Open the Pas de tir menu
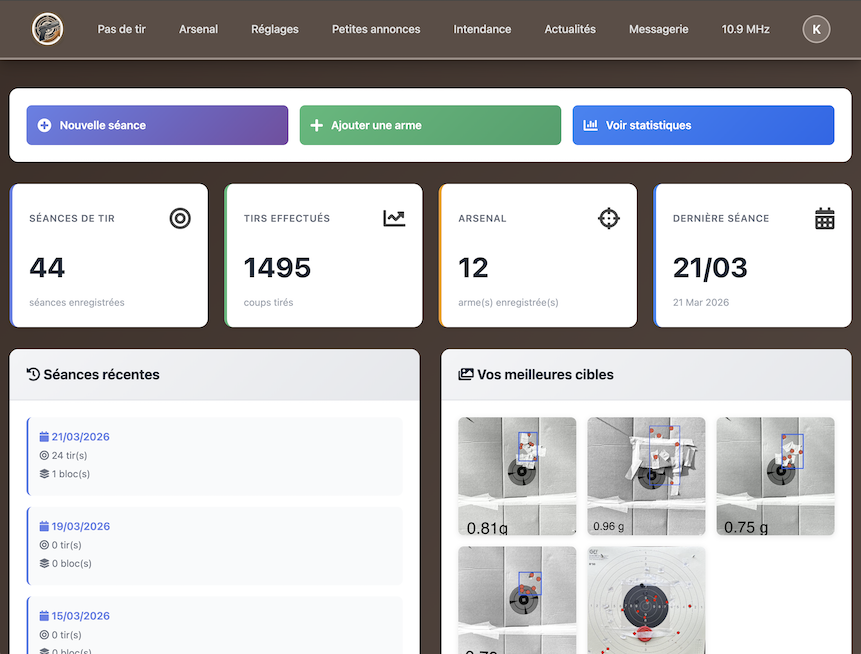The width and height of the screenshot is (861, 654). 121,29
